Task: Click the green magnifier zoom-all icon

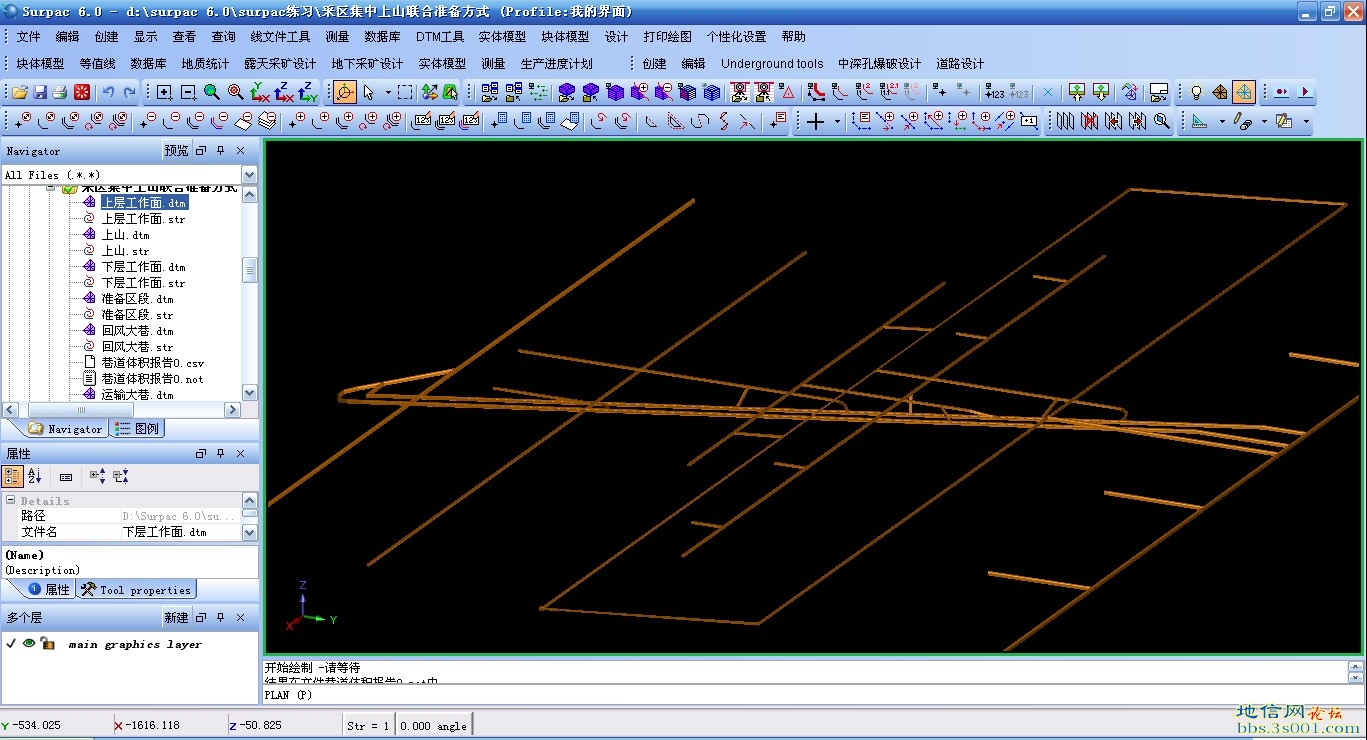Action: point(212,92)
